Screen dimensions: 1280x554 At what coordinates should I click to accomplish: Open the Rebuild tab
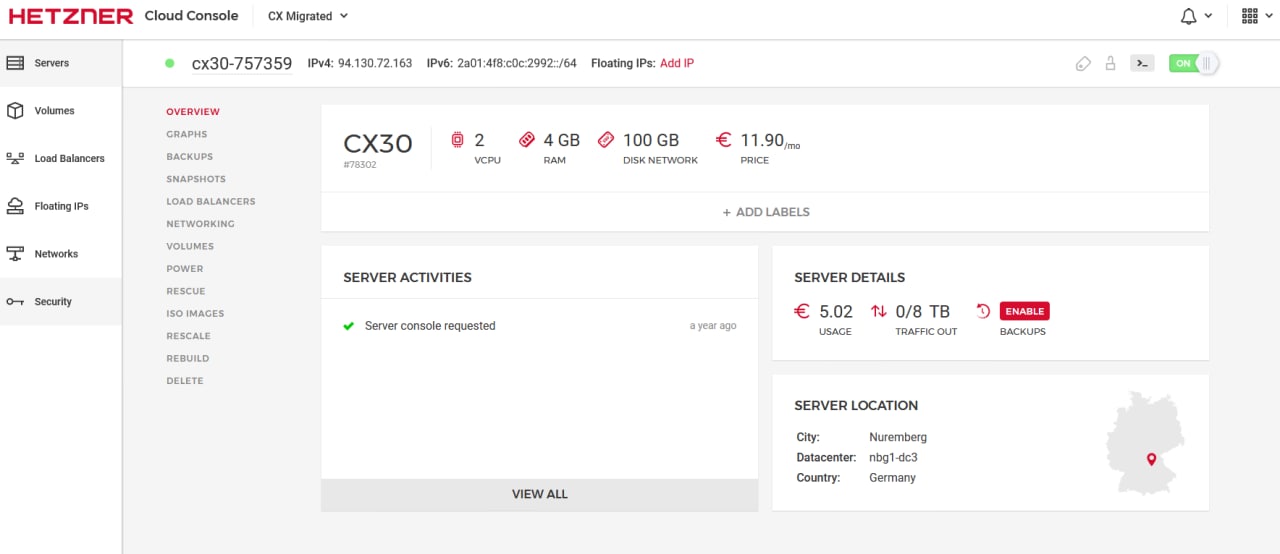188,358
